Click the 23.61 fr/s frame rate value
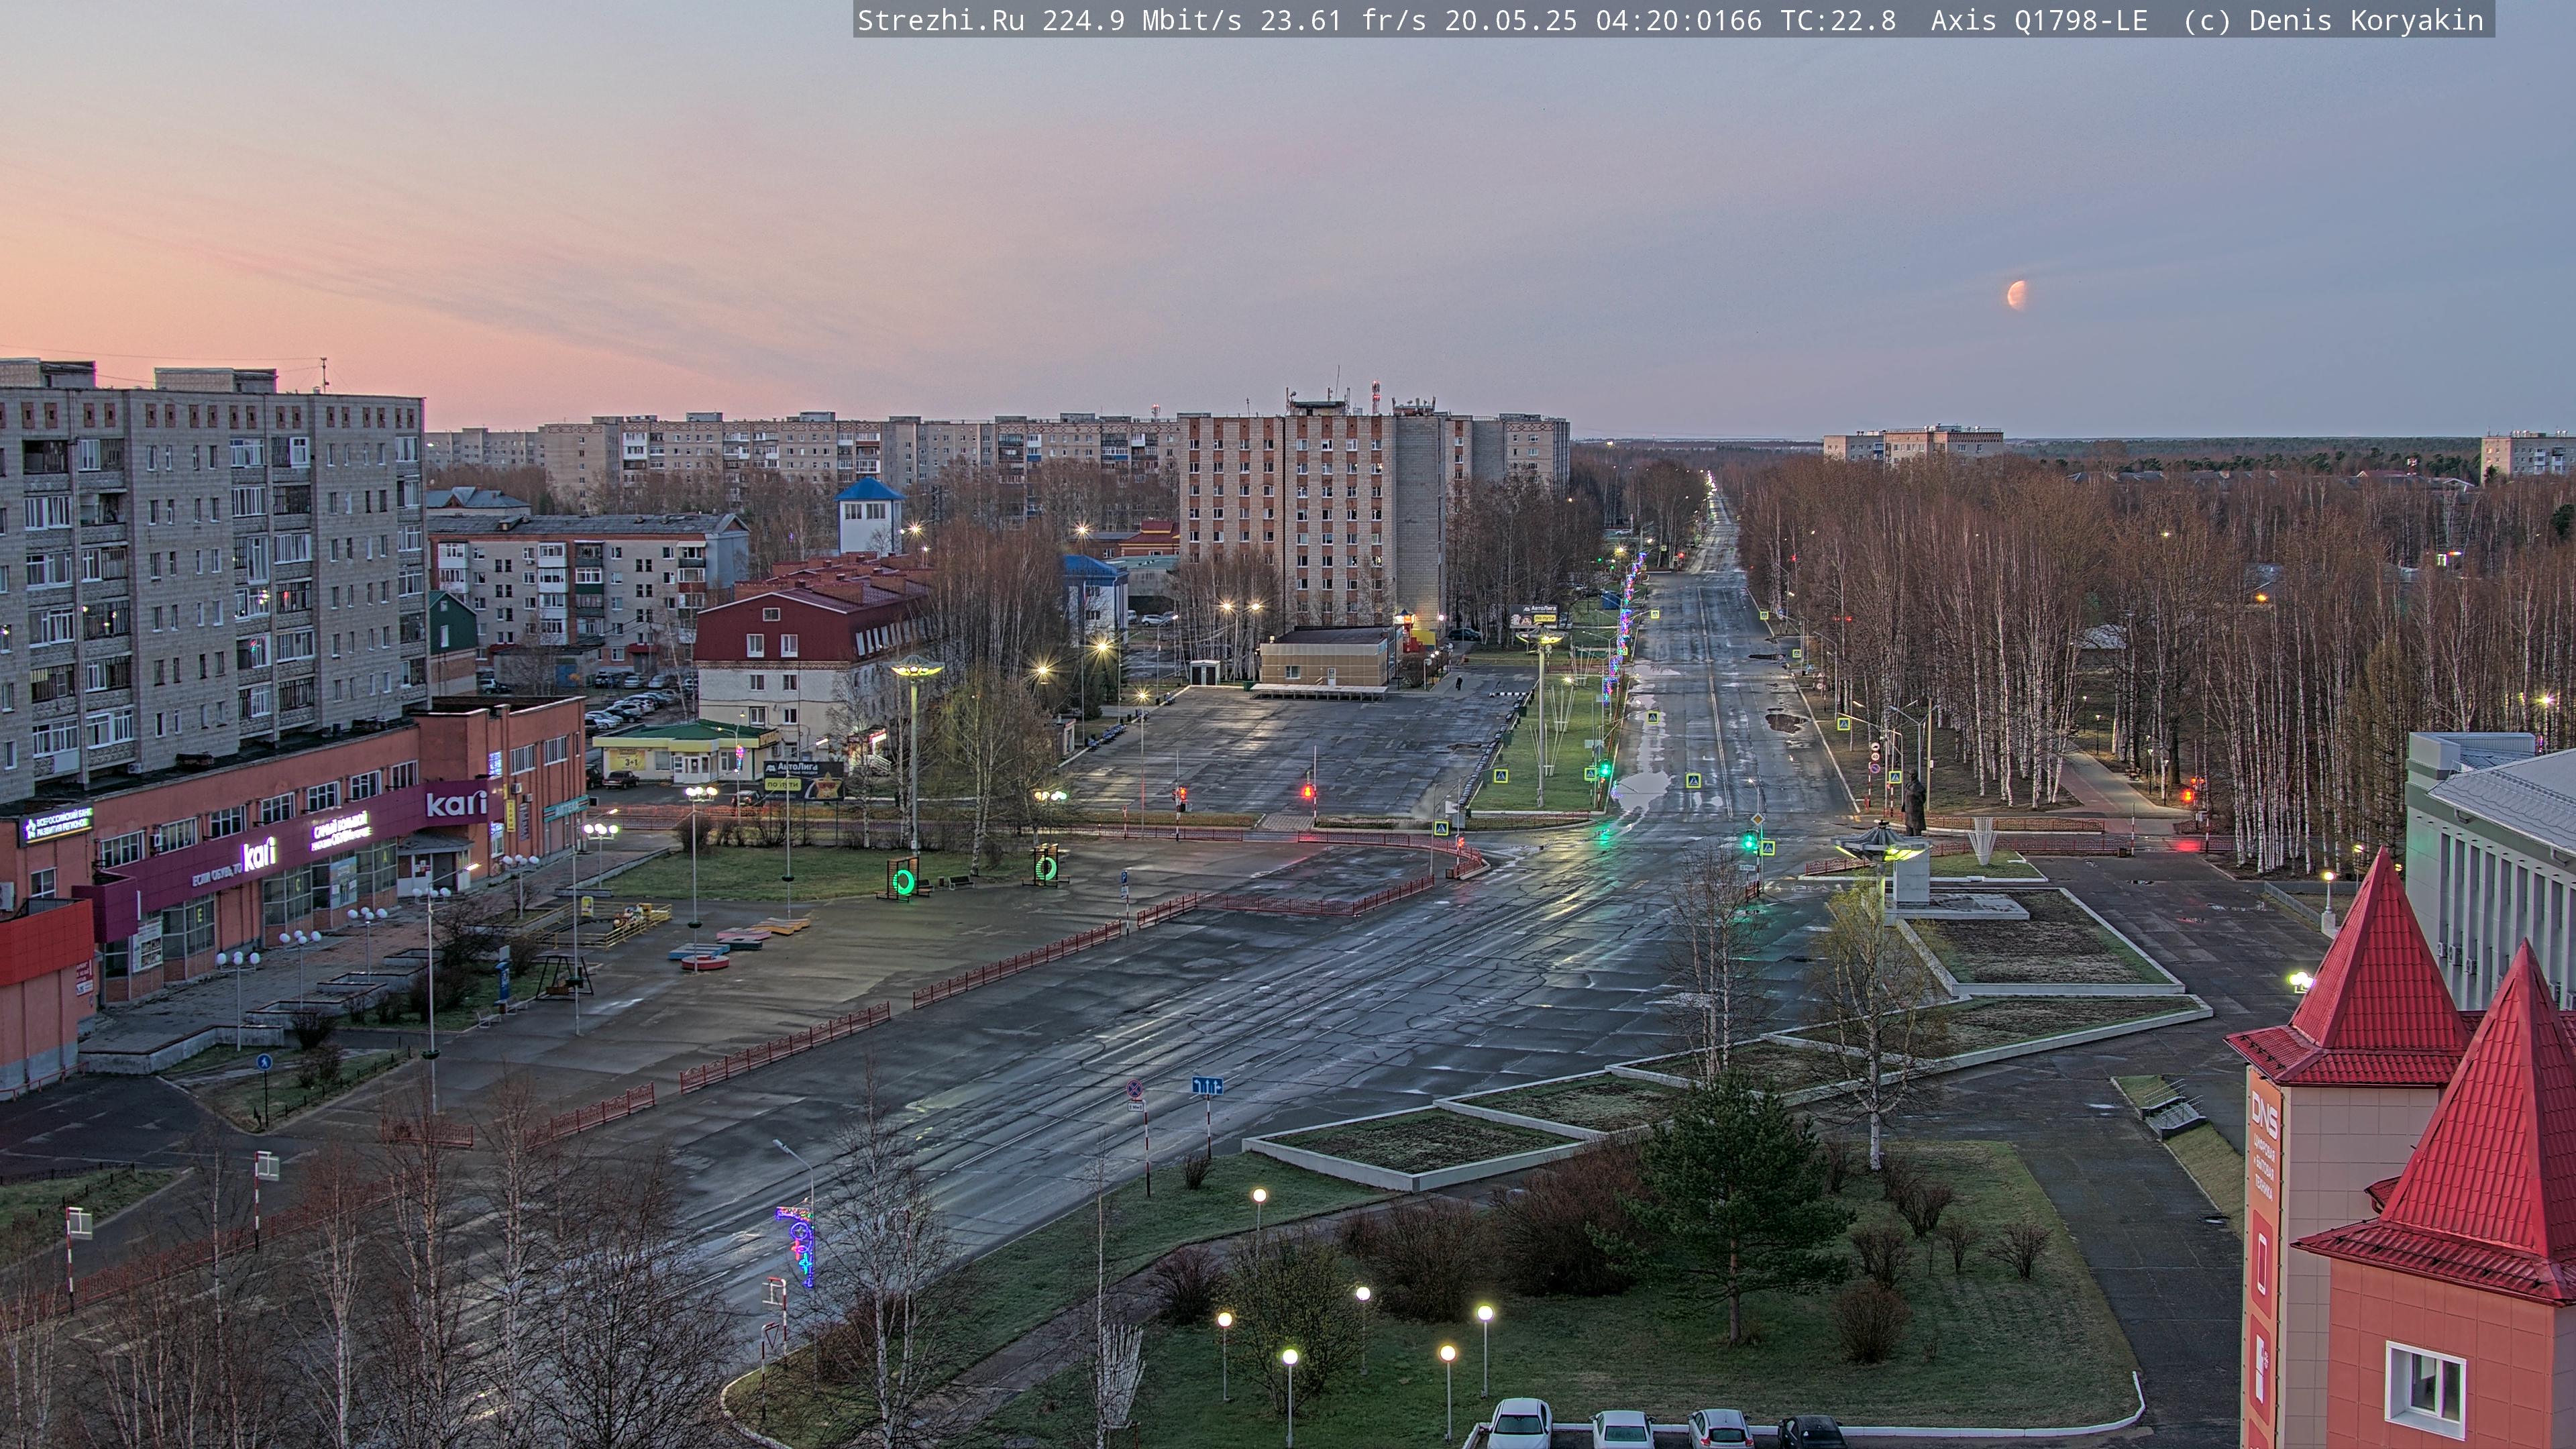Image resolution: width=2576 pixels, height=1449 pixels. point(1343,20)
